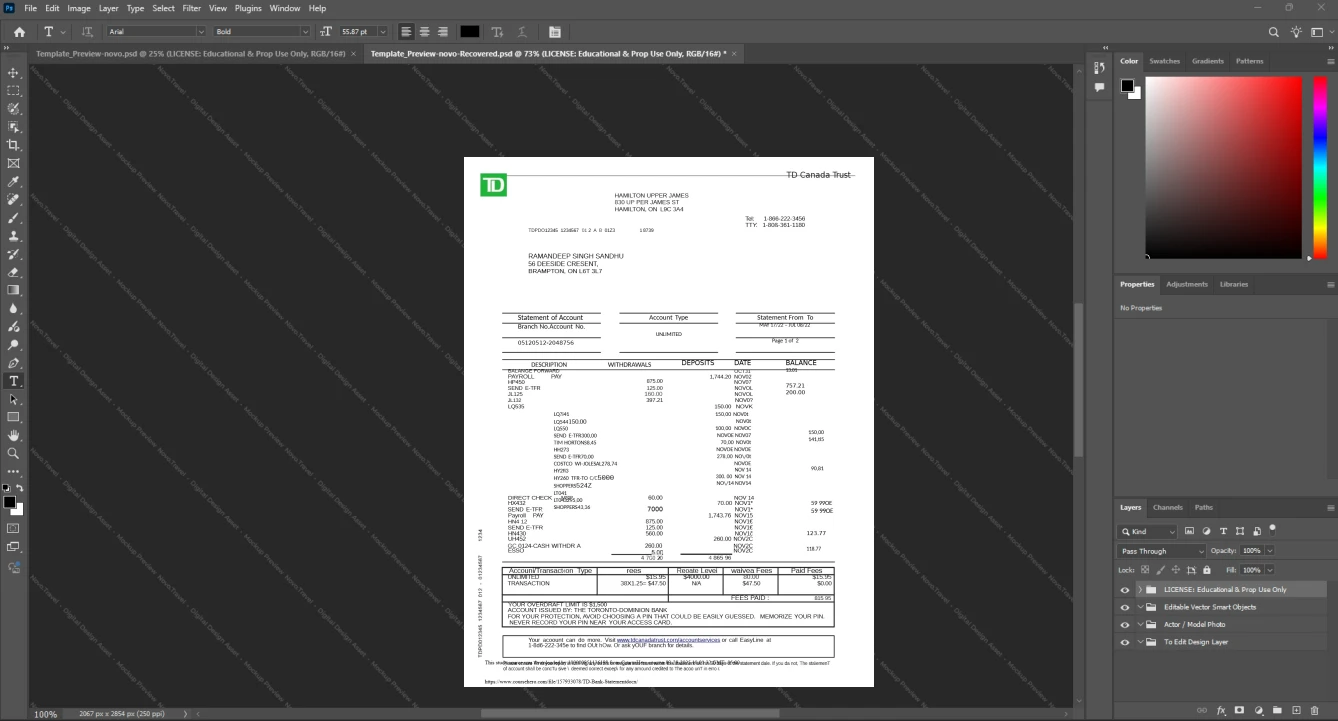Collapse the Editable Vector Smart Objects group
The height and width of the screenshot is (721, 1338).
(x=1140, y=607)
